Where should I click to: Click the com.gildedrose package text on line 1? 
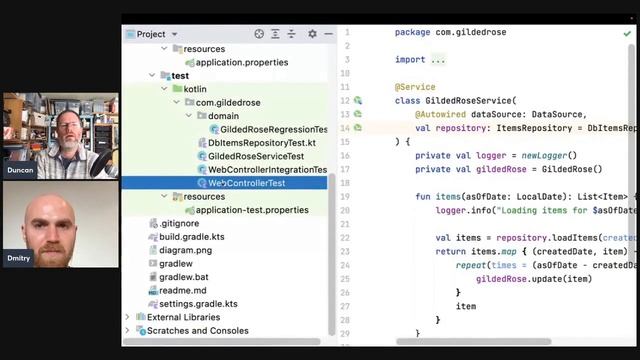471,32
